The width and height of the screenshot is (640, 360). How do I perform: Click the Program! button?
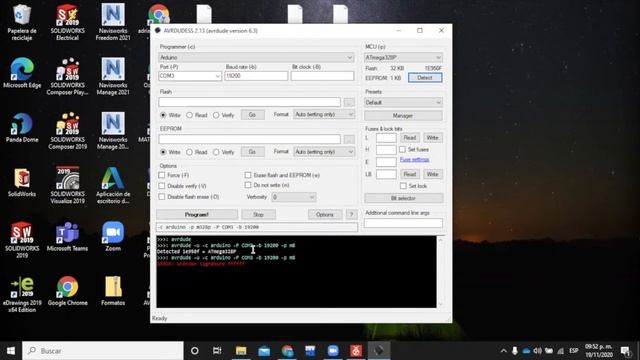[197, 215]
